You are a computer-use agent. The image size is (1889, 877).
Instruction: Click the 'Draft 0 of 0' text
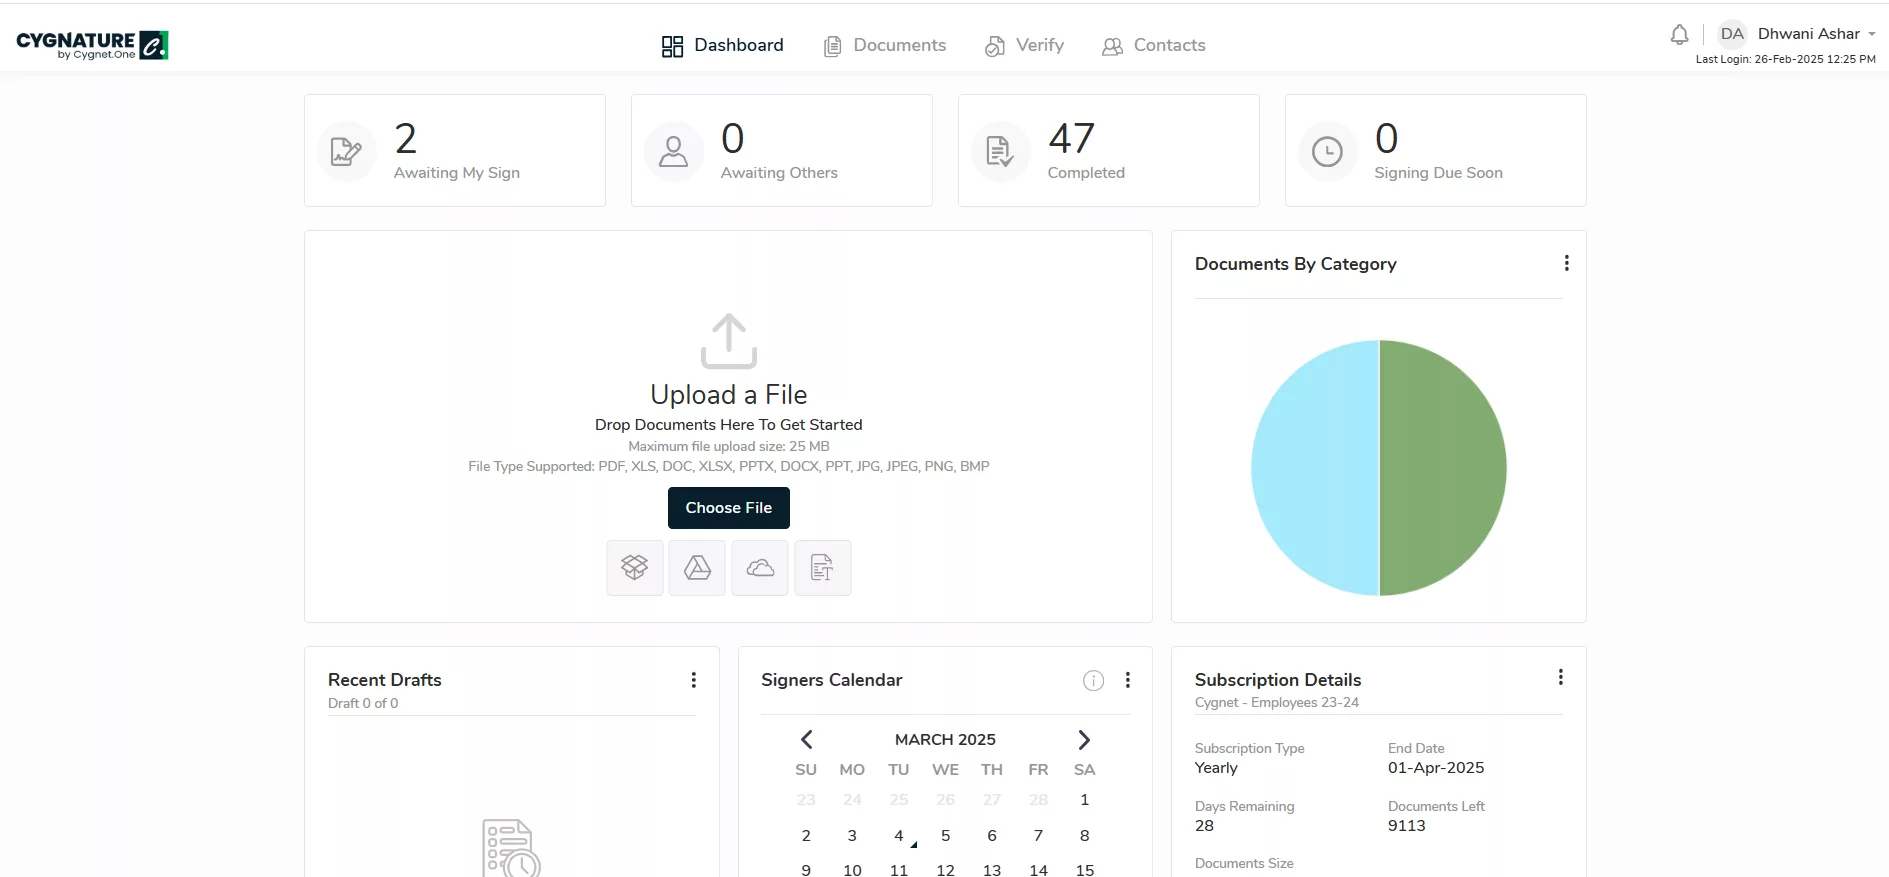(363, 704)
